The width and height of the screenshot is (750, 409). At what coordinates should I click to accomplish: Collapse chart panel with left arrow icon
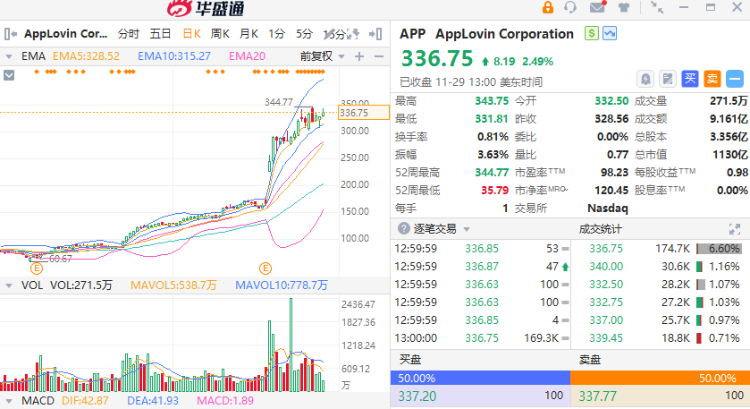tap(11, 34)
